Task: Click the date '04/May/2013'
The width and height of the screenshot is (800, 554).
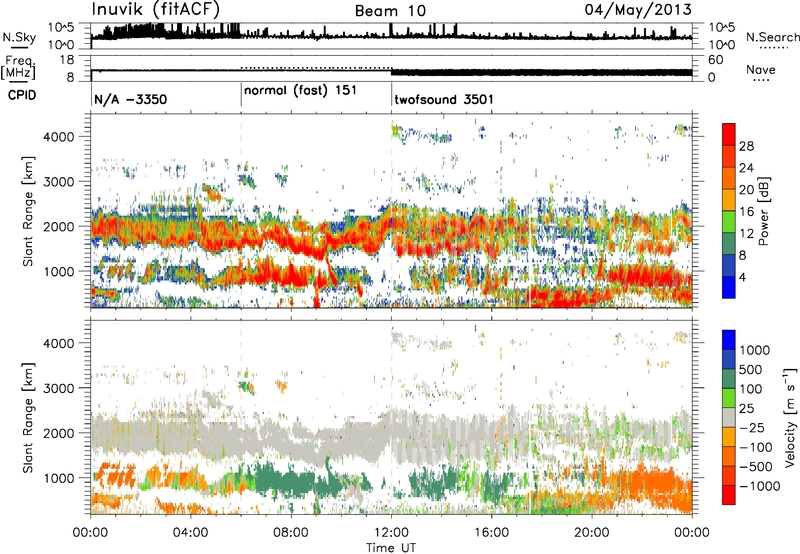Action: coord(638,9)
